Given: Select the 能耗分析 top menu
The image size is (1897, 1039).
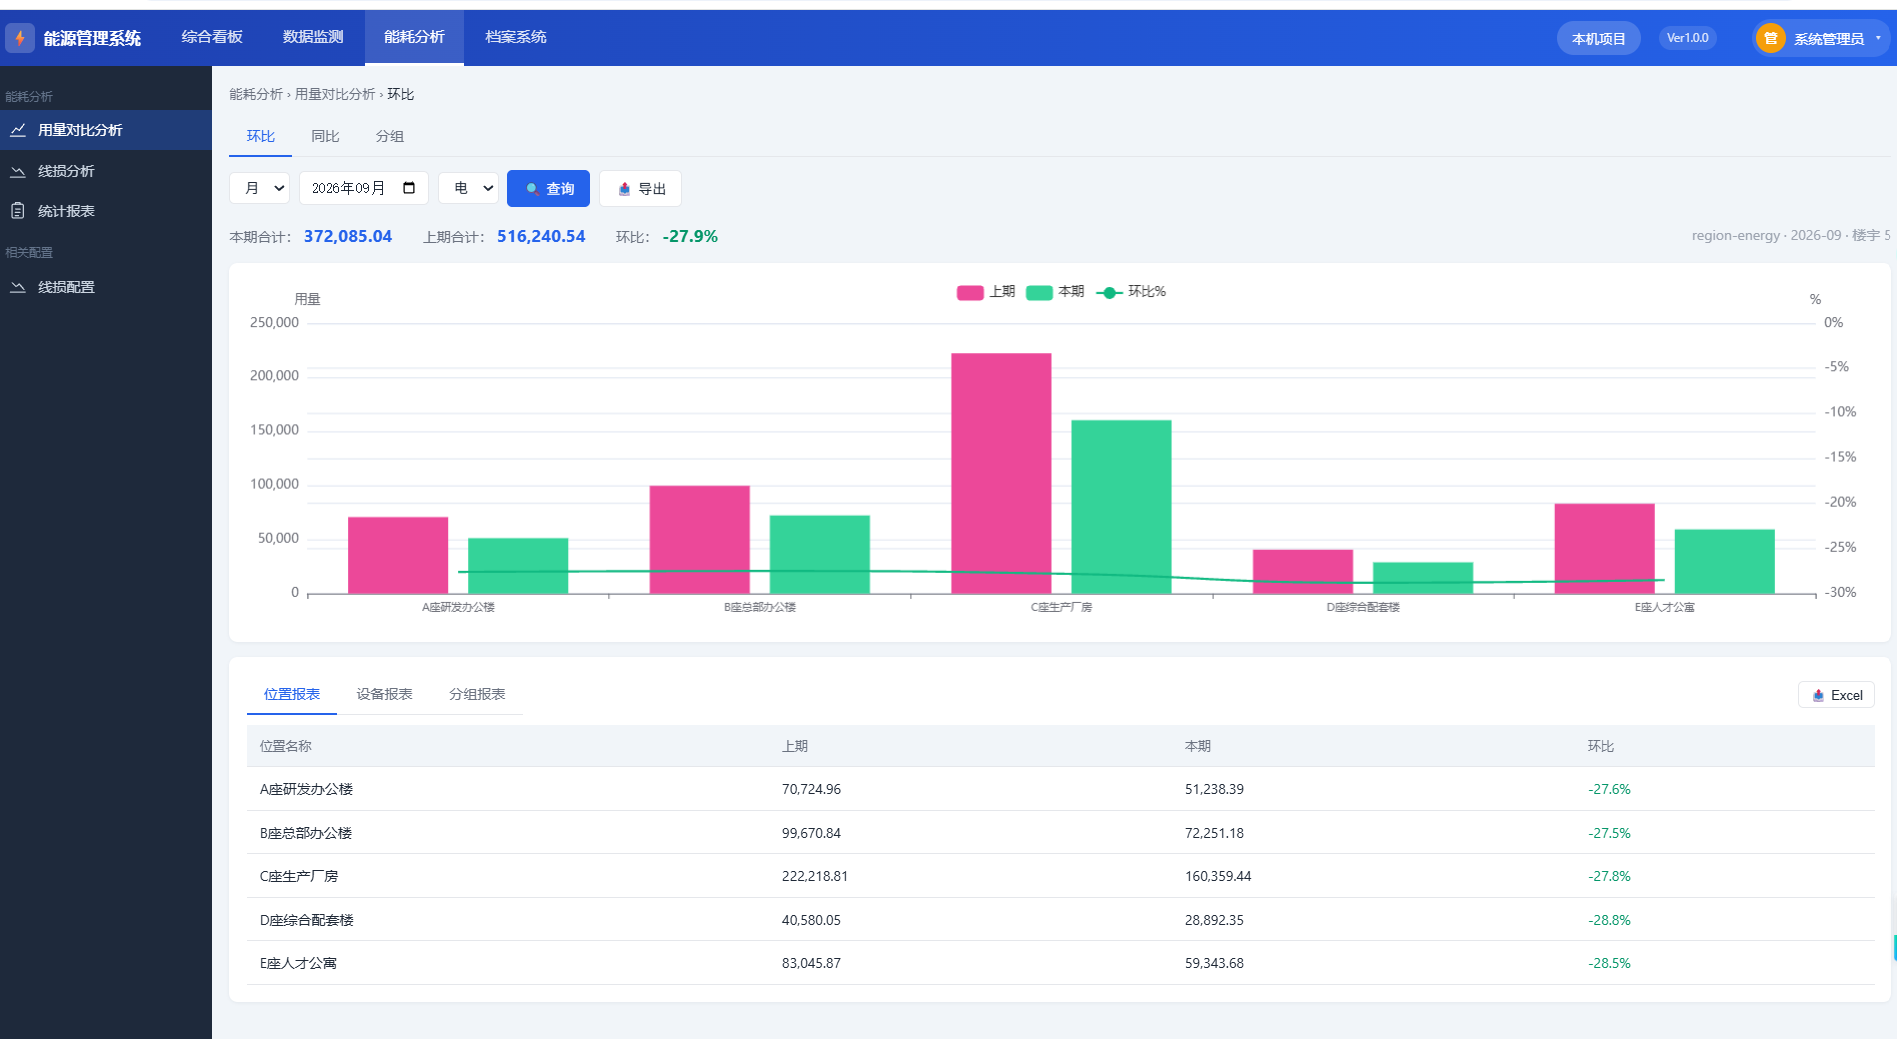Looking at the screenshot, I should click(414, 37).
